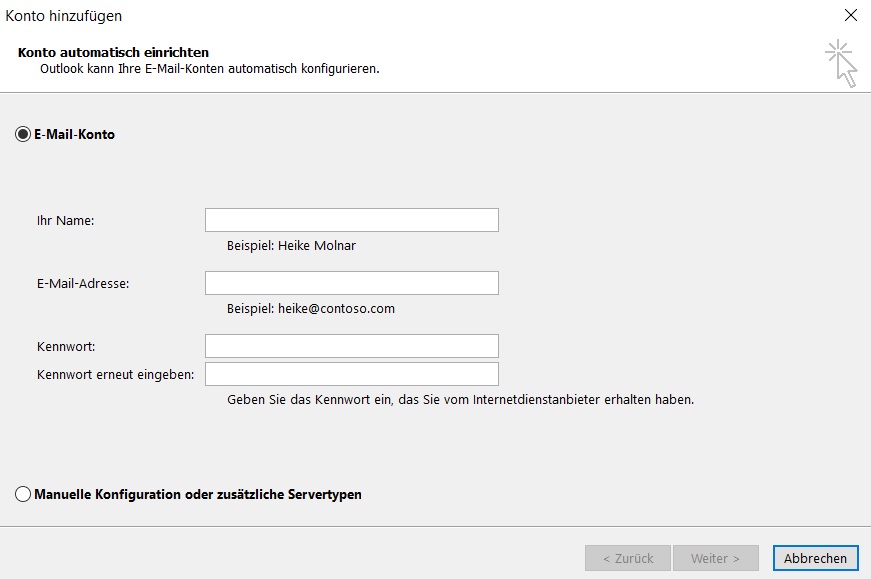
Task: Click the Abbrechen button
Action: pyautogui.click(x=815, y=558)
